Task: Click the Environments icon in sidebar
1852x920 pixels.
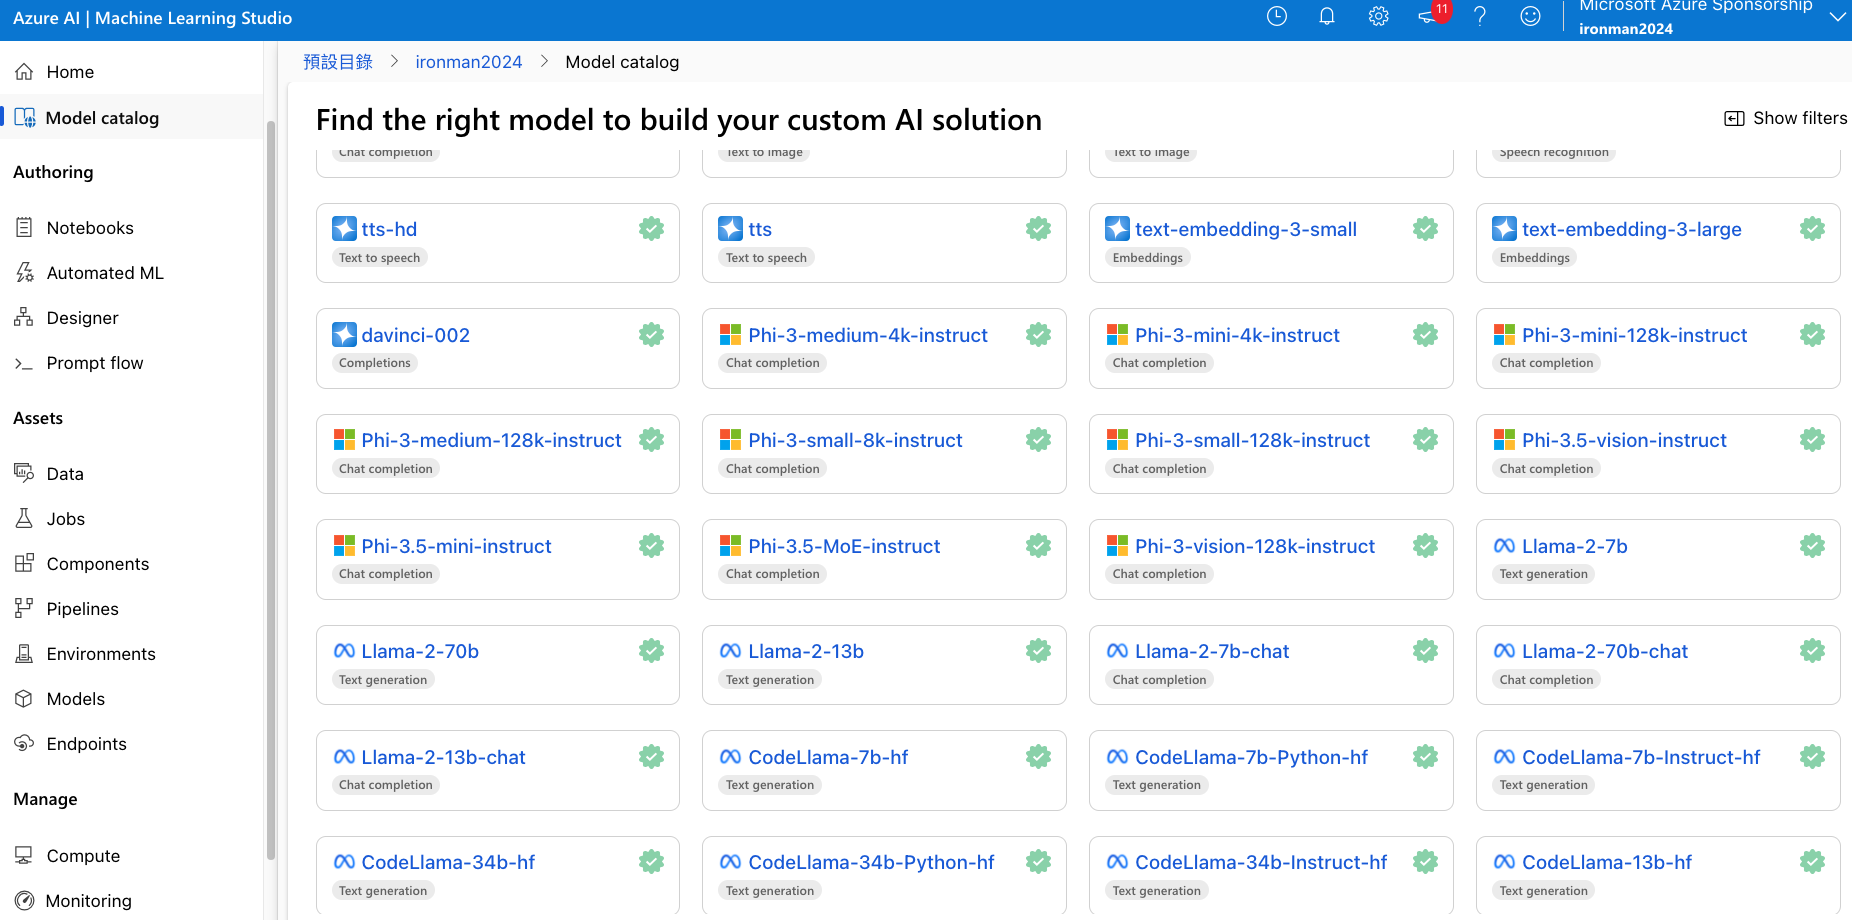Action: point(24,653)
